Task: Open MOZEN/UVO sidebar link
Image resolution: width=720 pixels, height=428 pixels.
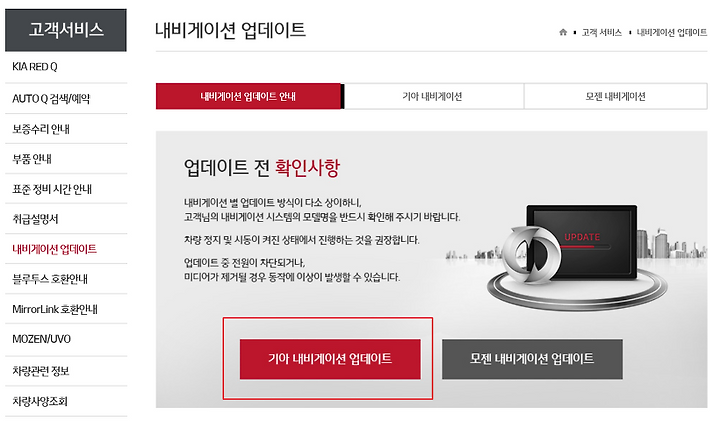Action: click(66, 339)
